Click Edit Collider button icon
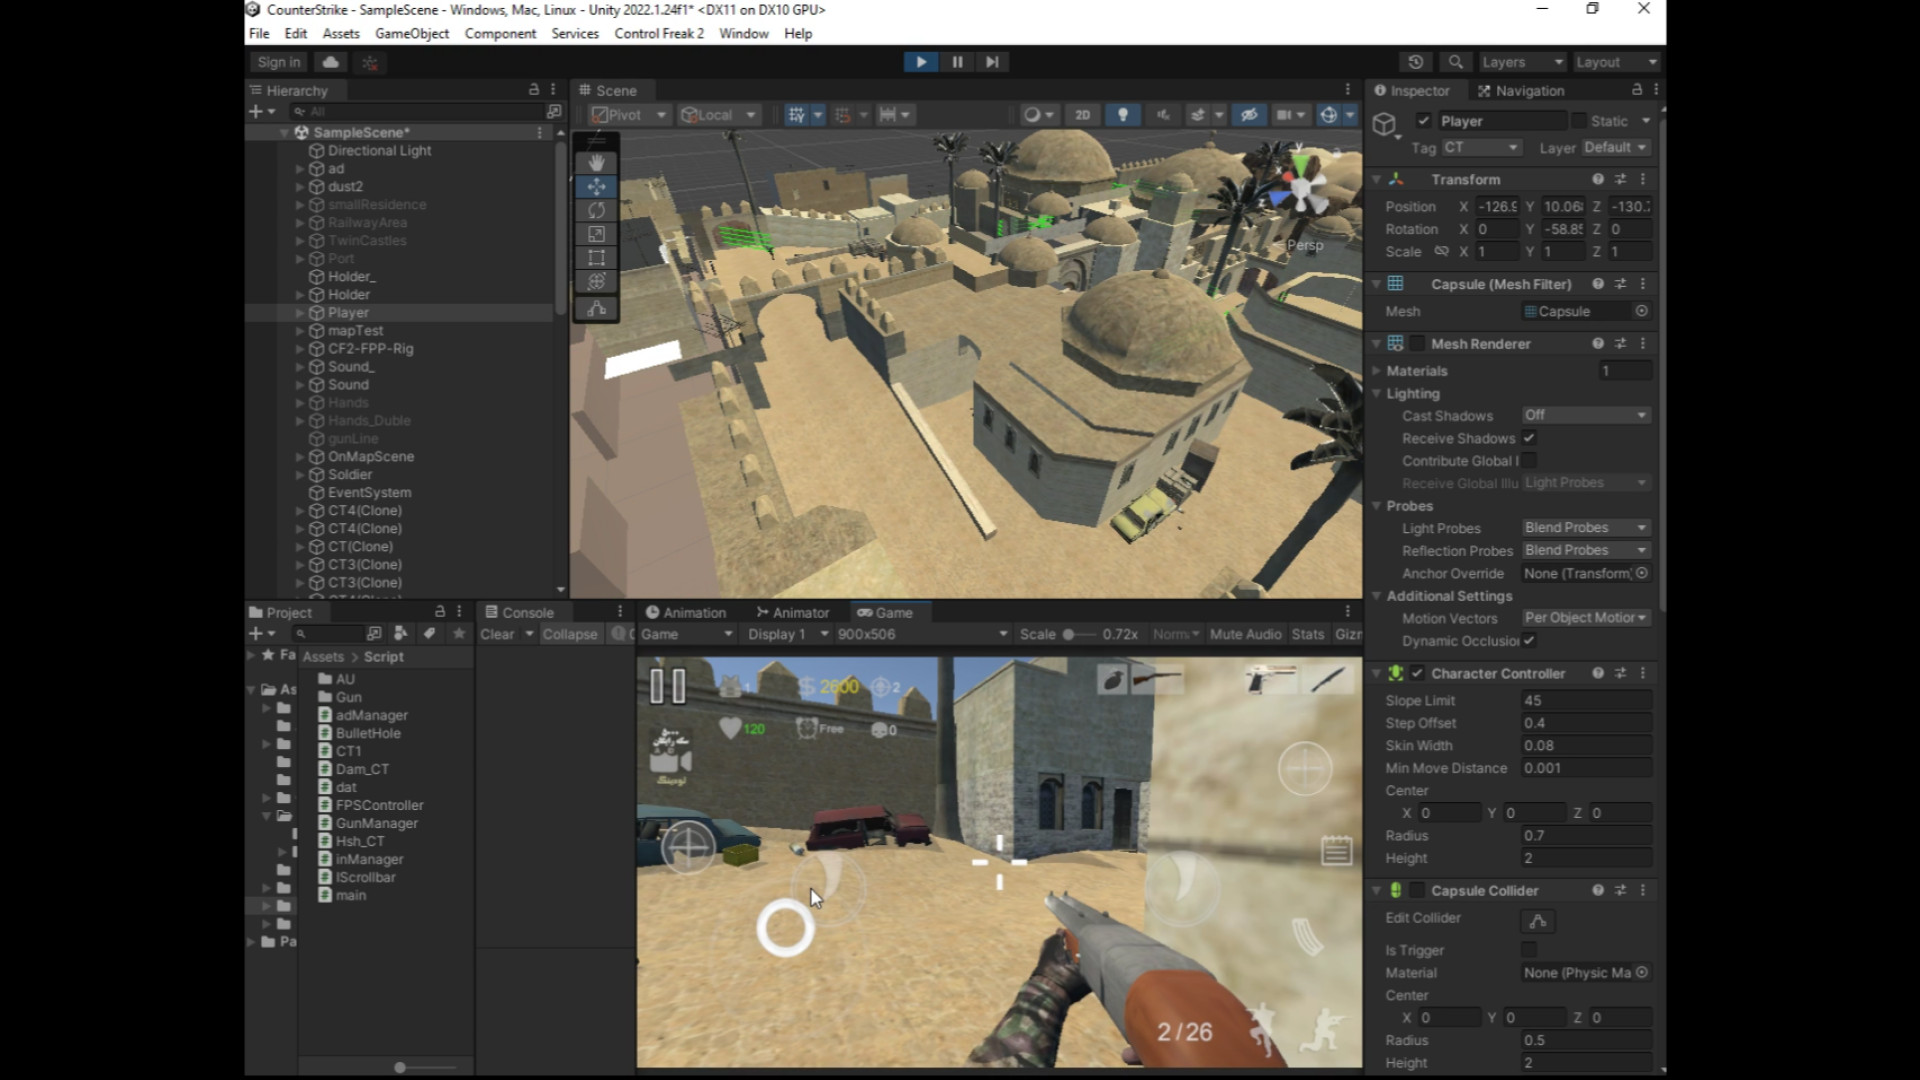 [x=1538, y=921]
